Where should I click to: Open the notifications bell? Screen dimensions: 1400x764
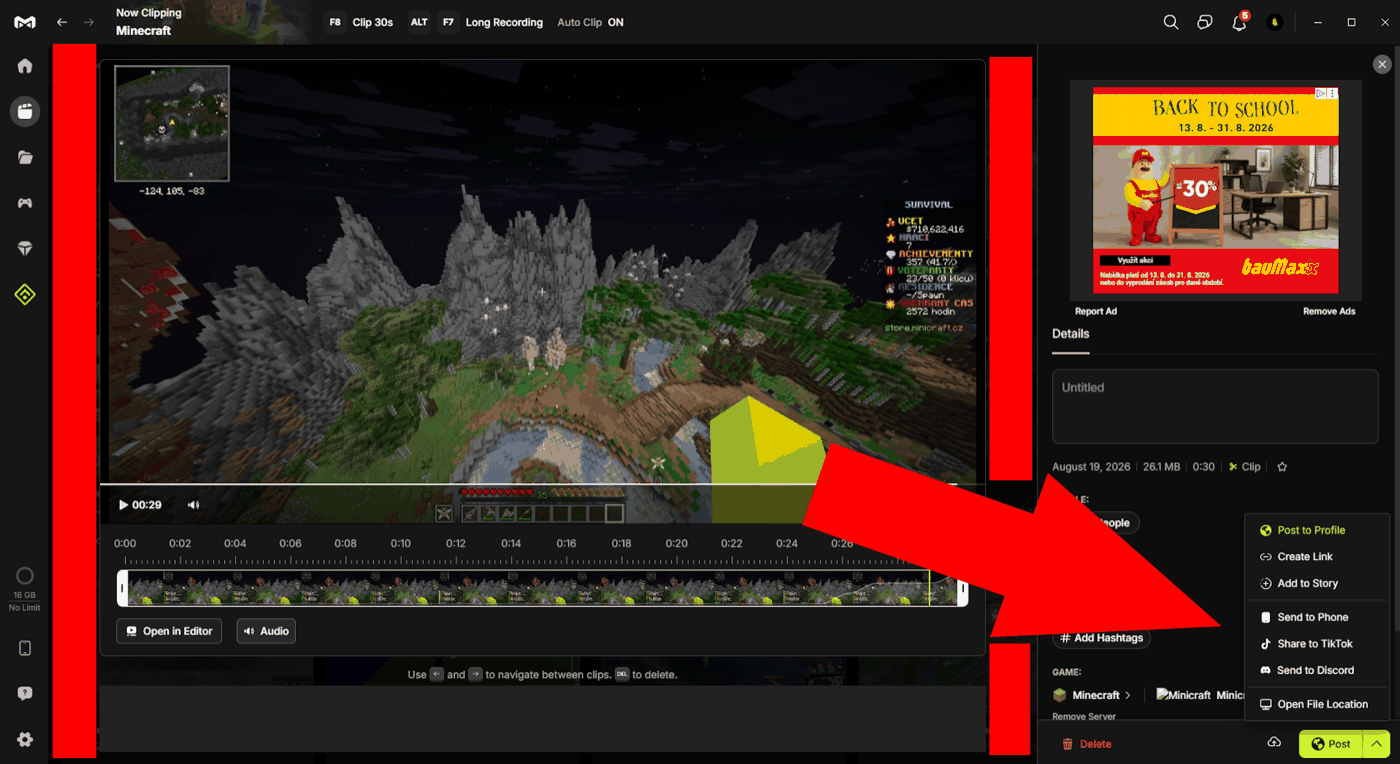(1239, 22)
